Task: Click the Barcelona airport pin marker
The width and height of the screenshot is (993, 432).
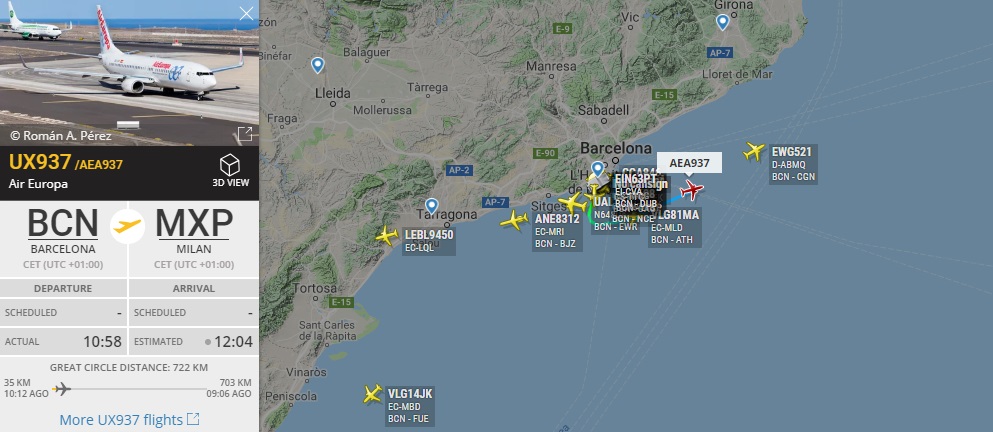Action: 597,168
